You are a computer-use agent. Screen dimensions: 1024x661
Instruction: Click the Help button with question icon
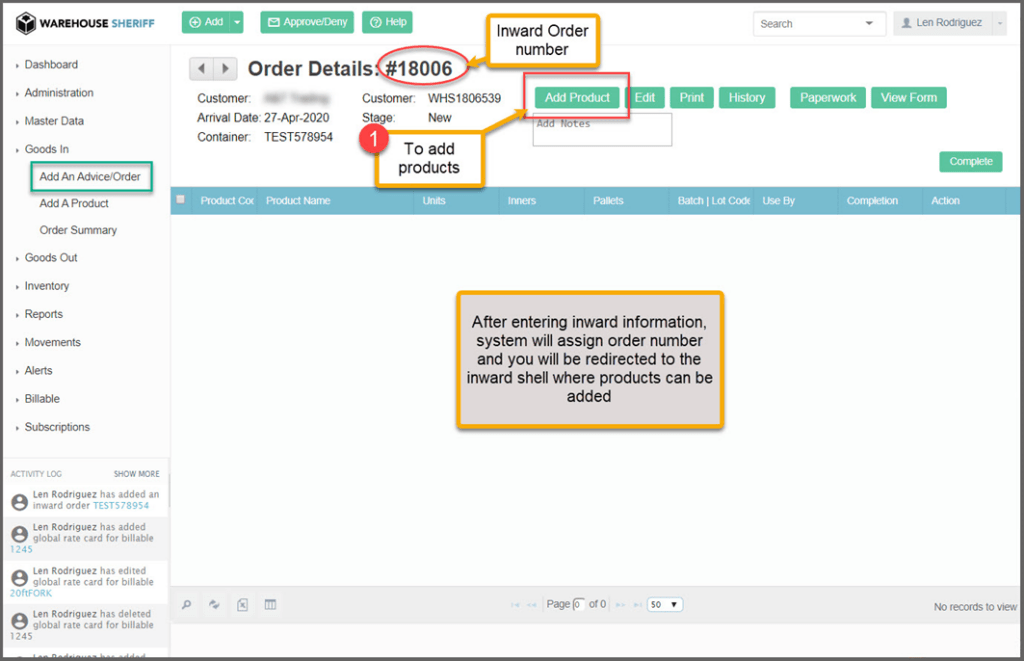pos(387,22)
